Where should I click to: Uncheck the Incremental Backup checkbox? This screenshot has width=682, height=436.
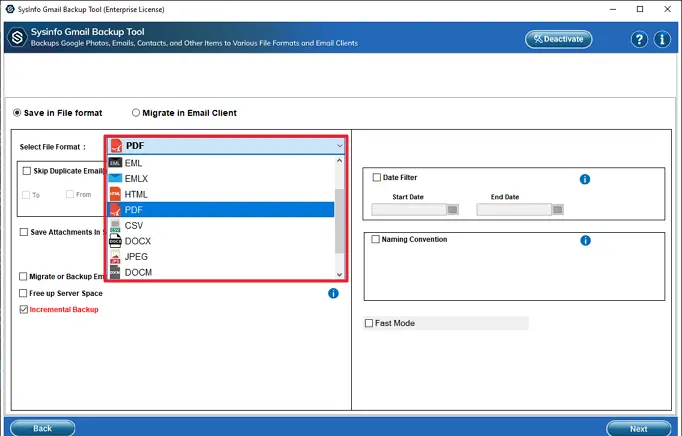point(24,309)
